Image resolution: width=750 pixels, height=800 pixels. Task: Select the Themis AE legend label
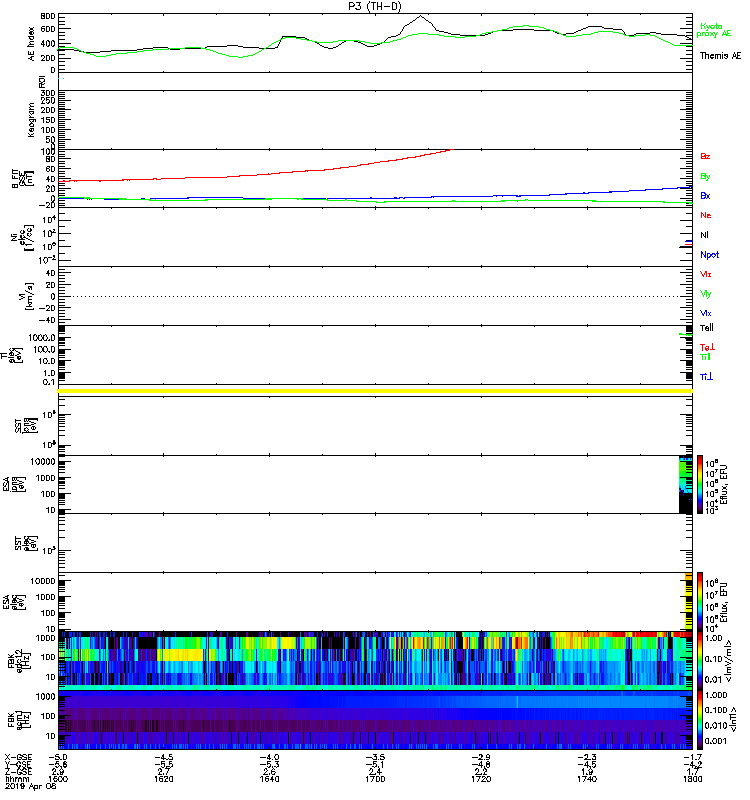click(x=720, y=56)
